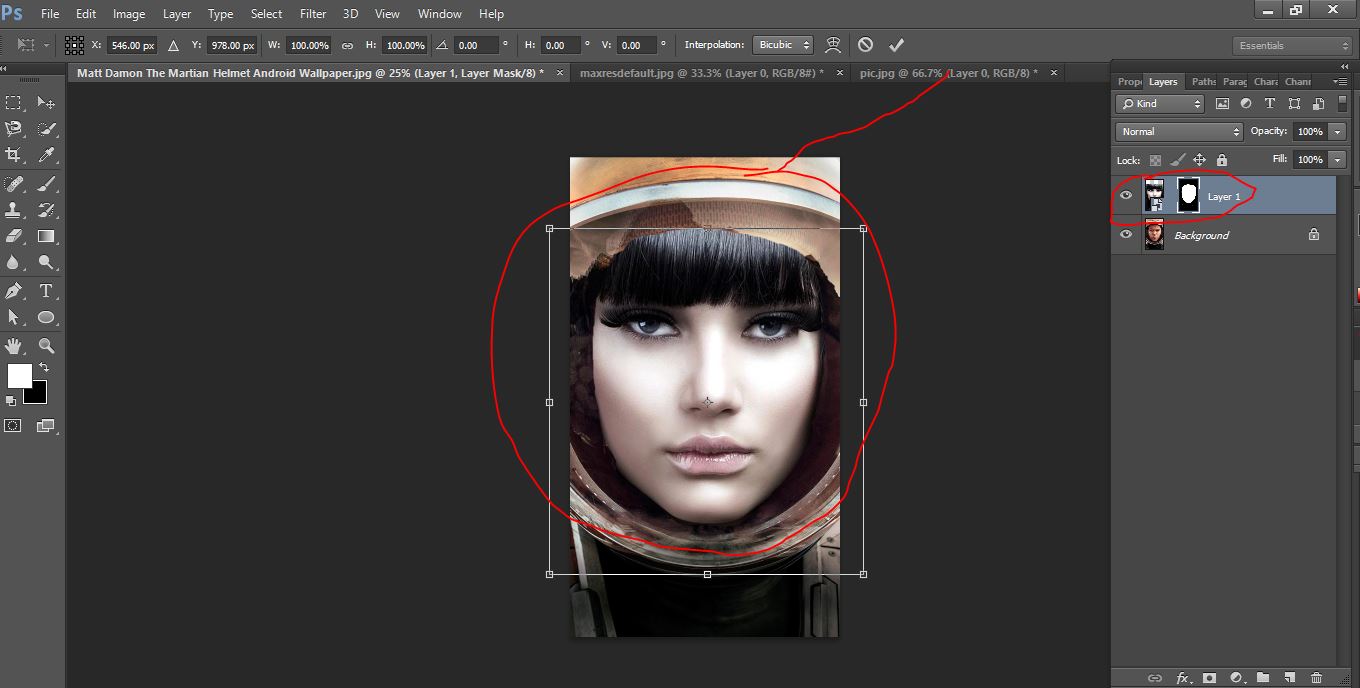Switch to the Paths panel tab
Image resolution: width=1360 pixels, height=688 pixels.
click(x=1203, y=82)
